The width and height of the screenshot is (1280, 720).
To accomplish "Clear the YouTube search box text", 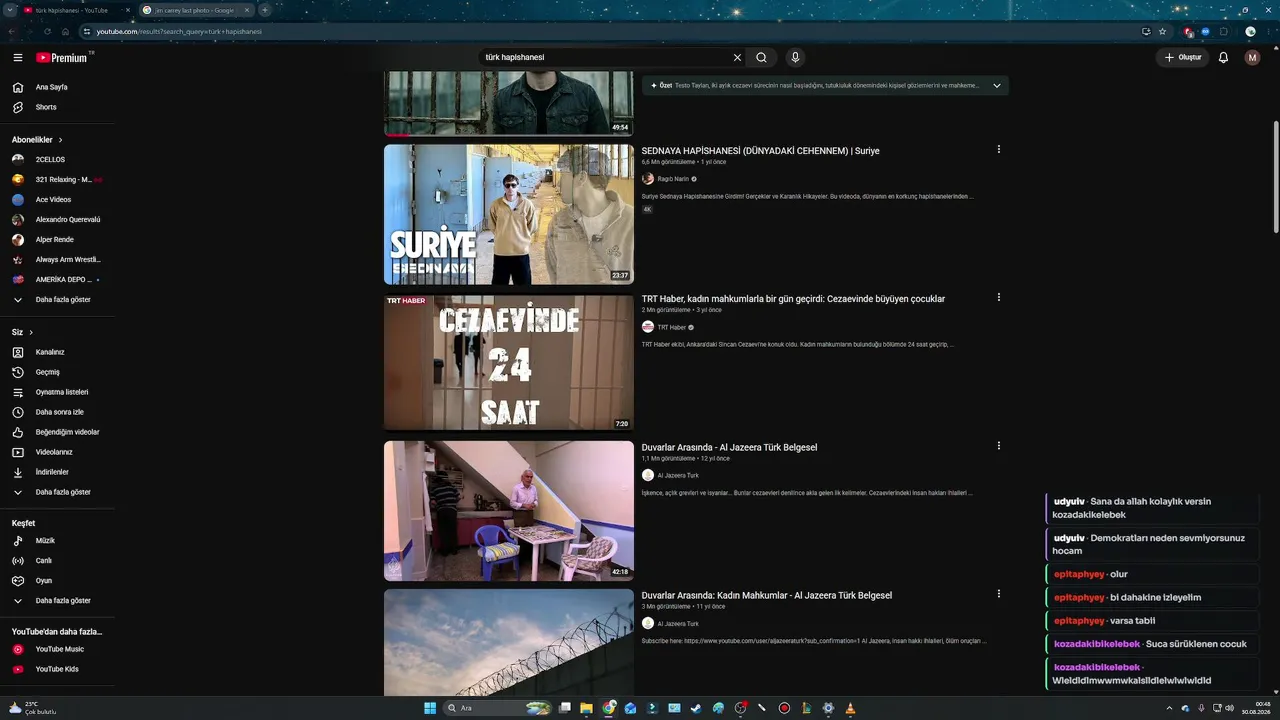I will (738, 58).
